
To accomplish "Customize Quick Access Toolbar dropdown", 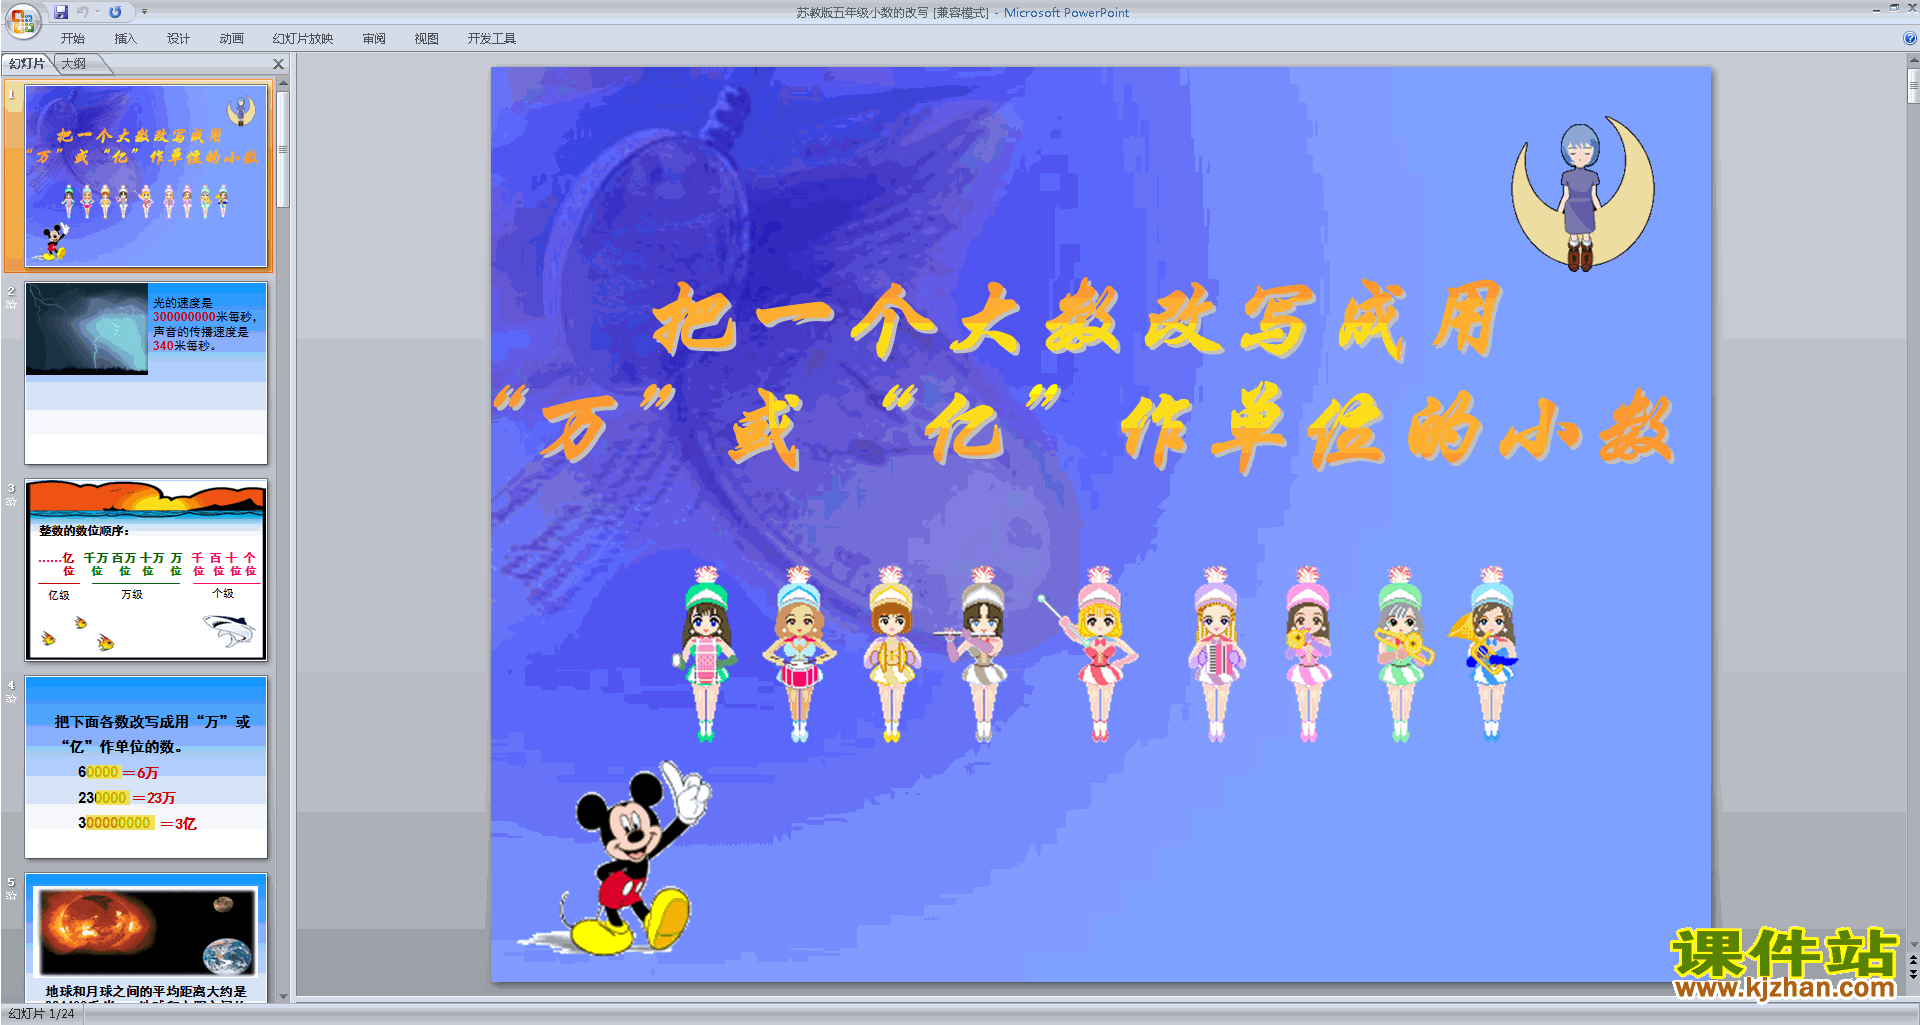I will tap(144, 12).
